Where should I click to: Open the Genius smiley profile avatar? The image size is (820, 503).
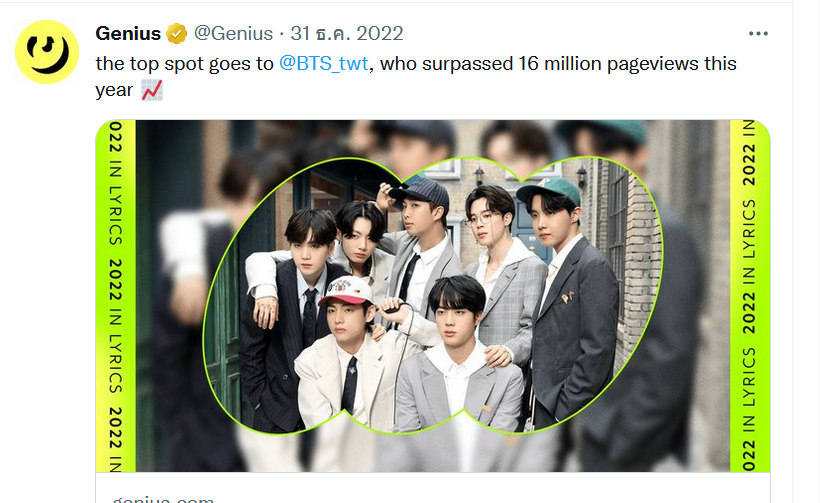47,52
